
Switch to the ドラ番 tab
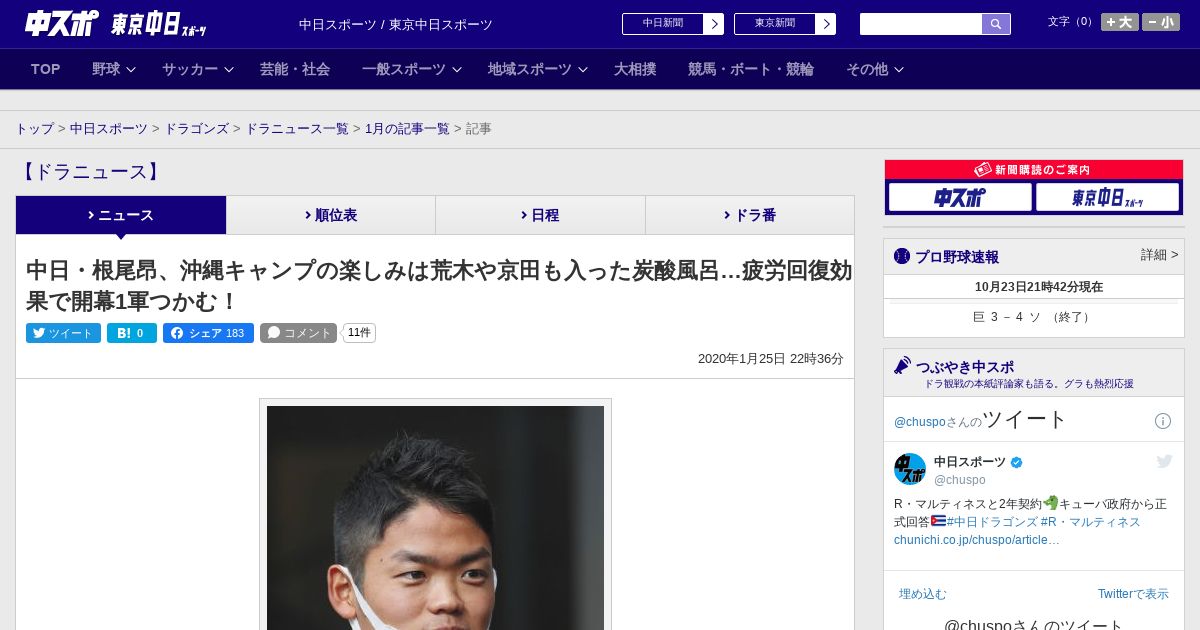pyautogui.click(x=750, y=215)
